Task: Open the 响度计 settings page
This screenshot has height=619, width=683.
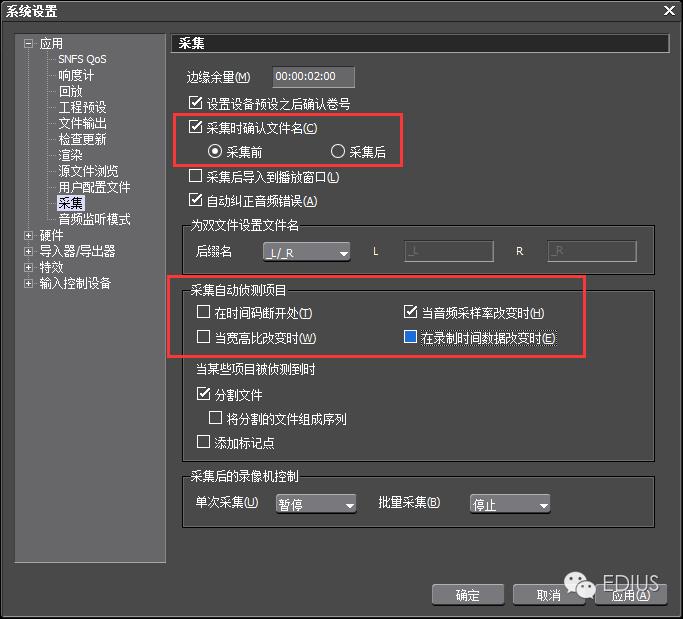Action: pos(76,75)
